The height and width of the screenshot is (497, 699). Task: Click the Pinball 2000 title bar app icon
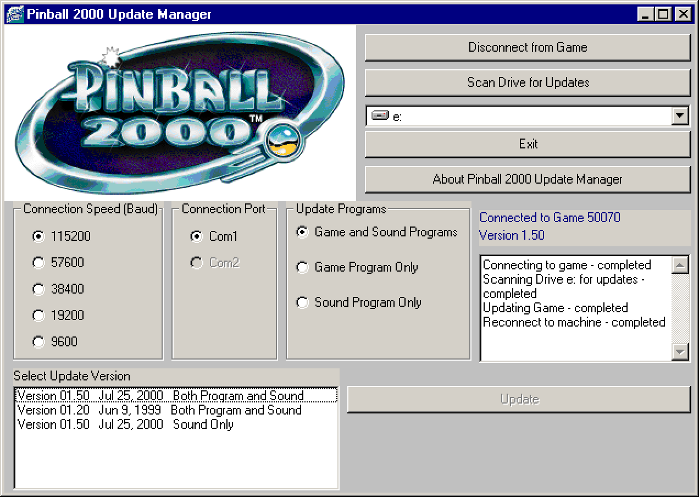tap(15, 14)
